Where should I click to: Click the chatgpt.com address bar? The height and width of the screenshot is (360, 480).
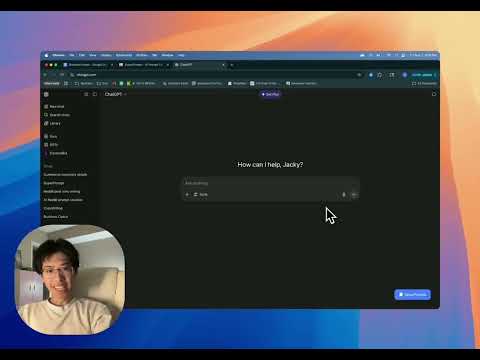(213, 75)
